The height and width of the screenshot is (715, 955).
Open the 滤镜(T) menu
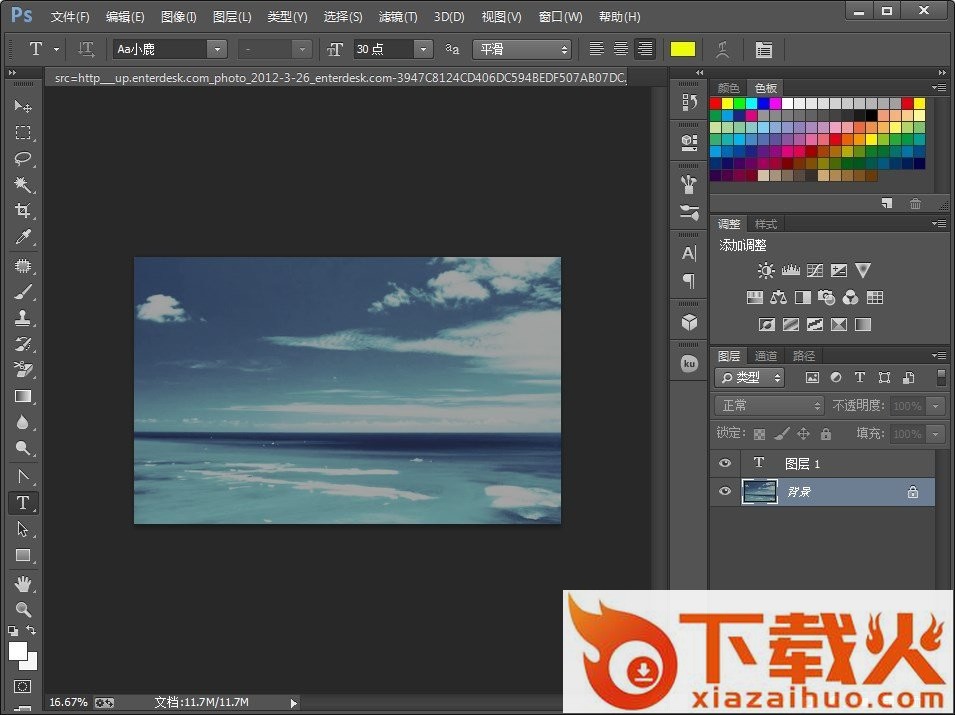tap(398, 17)
